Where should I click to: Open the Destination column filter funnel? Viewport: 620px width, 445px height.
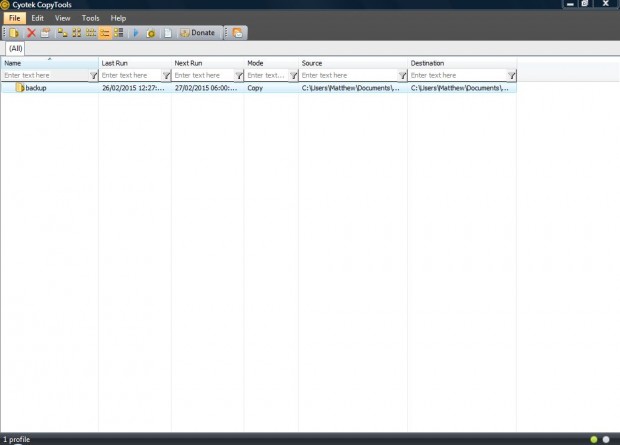click(511, 76)
